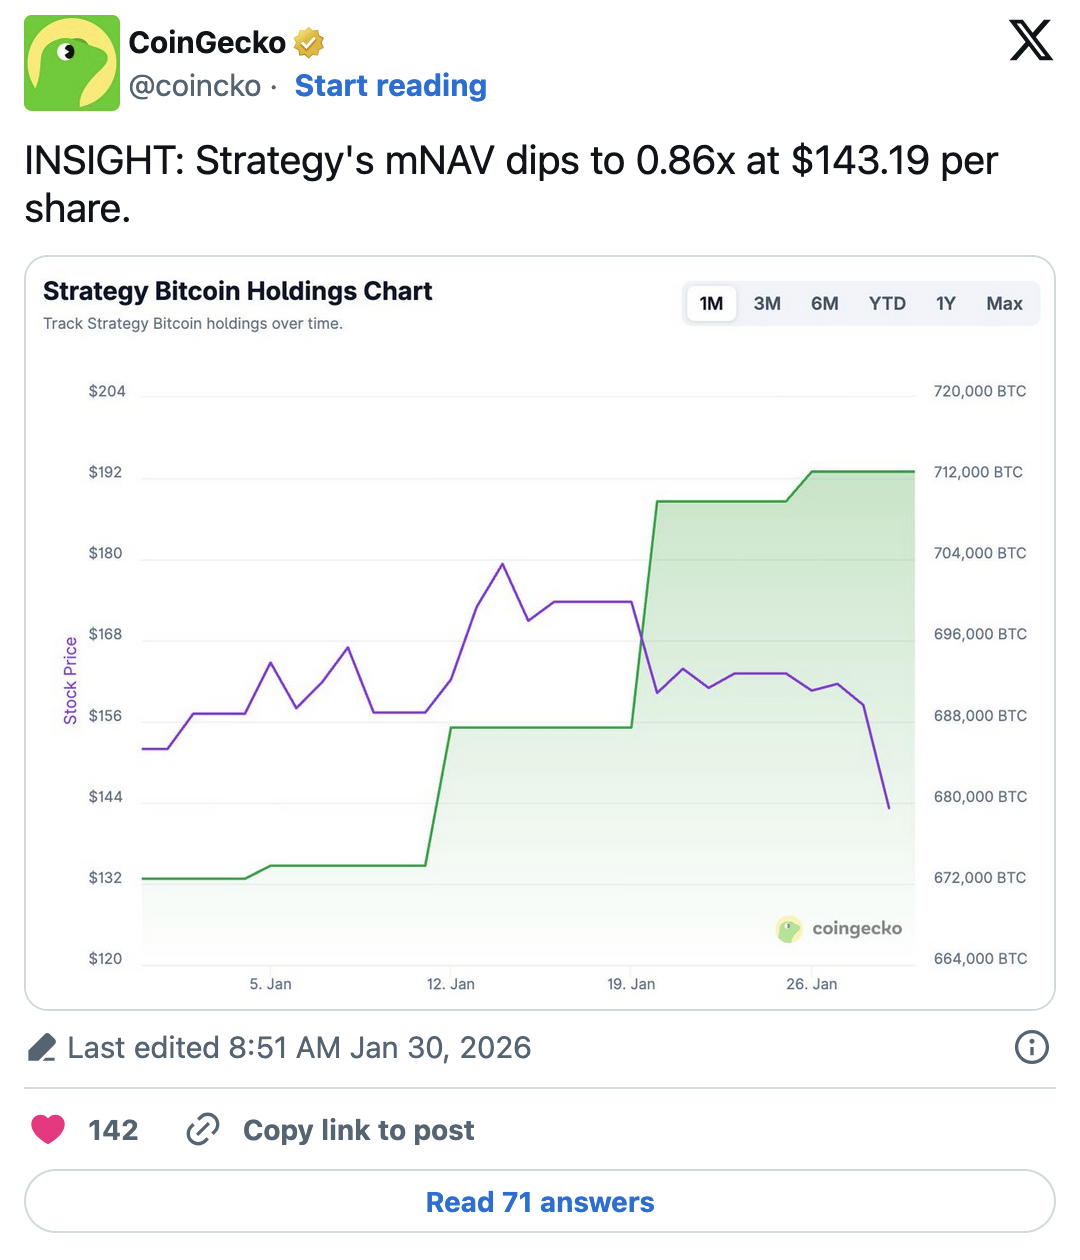This screenshot has width=1080, height=1260.
Task: Keep the 1M range selected
Action: coord(710,303)
